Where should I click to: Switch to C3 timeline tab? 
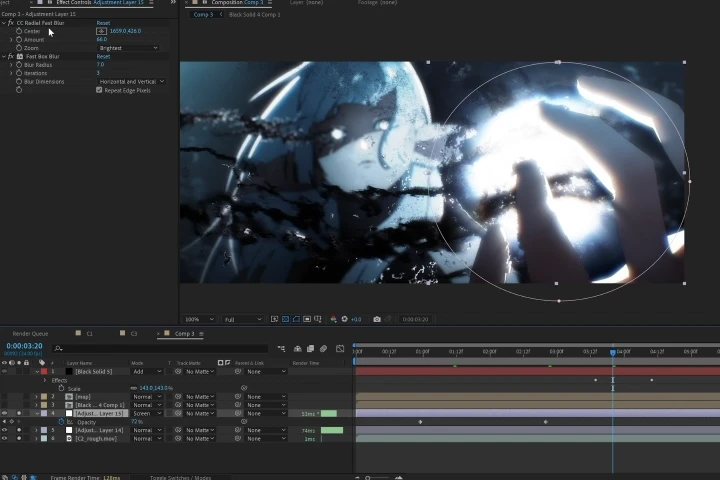pyautogui.click(x=134, y=334)
